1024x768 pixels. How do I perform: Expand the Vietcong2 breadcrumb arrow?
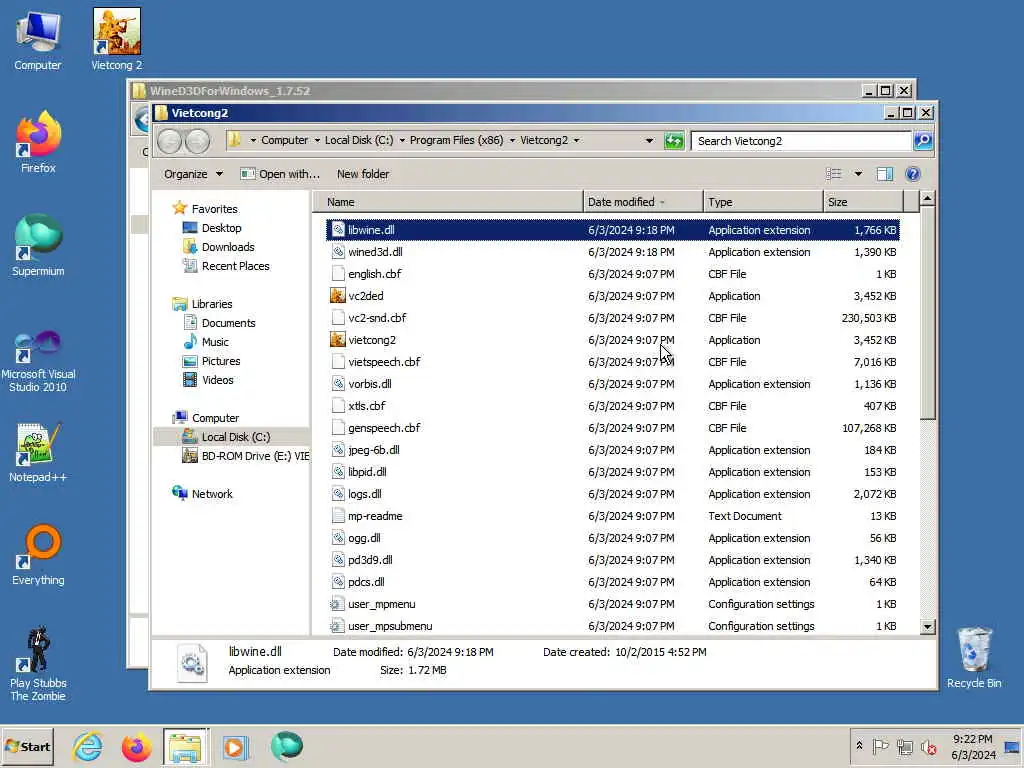(x=577, y=140)
